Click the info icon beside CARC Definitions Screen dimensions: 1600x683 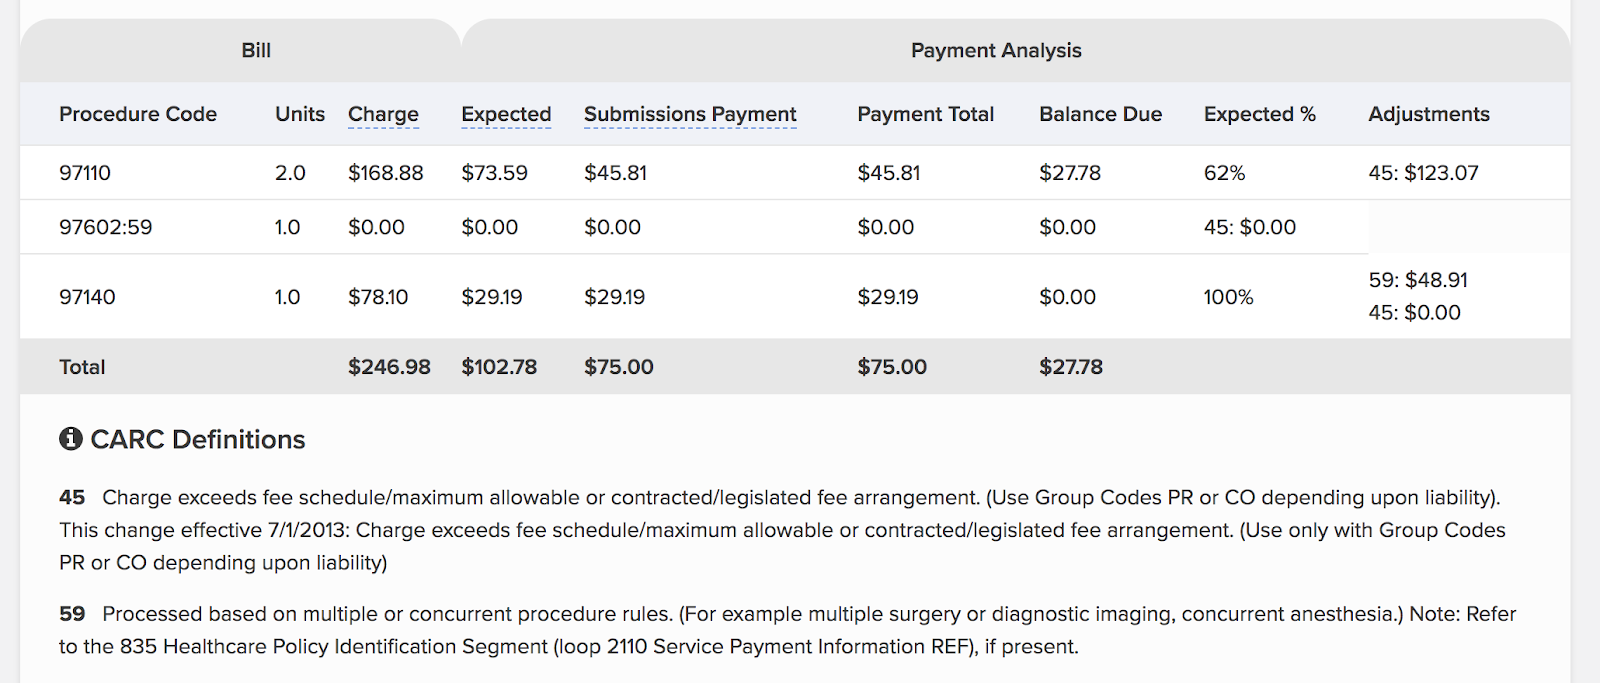pyautogui.click(x=70, y=439)
